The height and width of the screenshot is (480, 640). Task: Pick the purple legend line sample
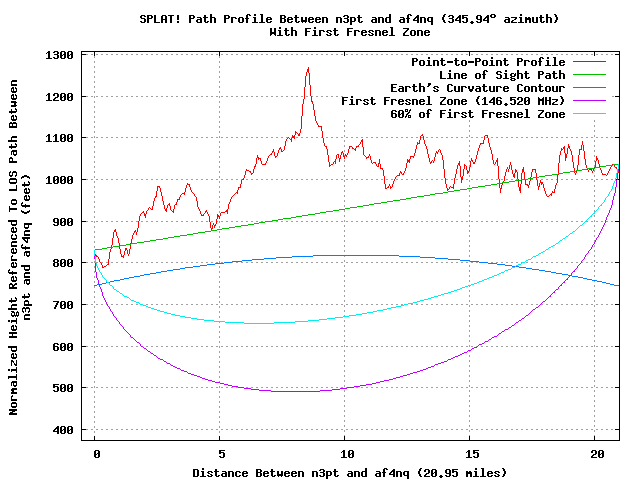point(592,101)
